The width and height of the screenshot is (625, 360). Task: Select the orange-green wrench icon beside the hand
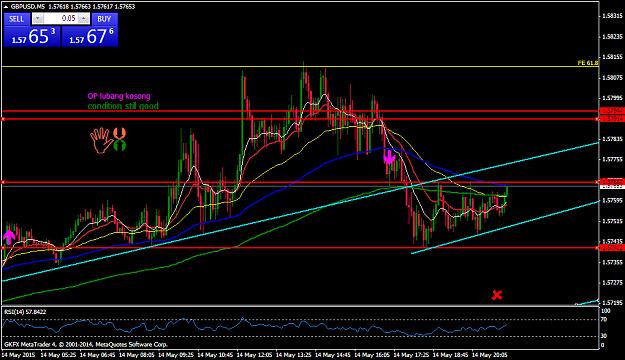(120, 140)
